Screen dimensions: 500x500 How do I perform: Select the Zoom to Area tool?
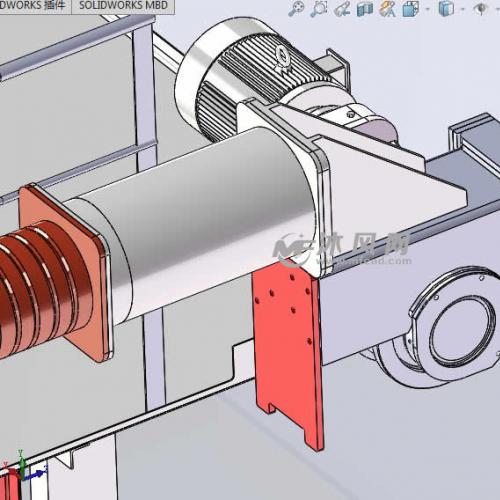pyautogui.click(x=319, y=9)
